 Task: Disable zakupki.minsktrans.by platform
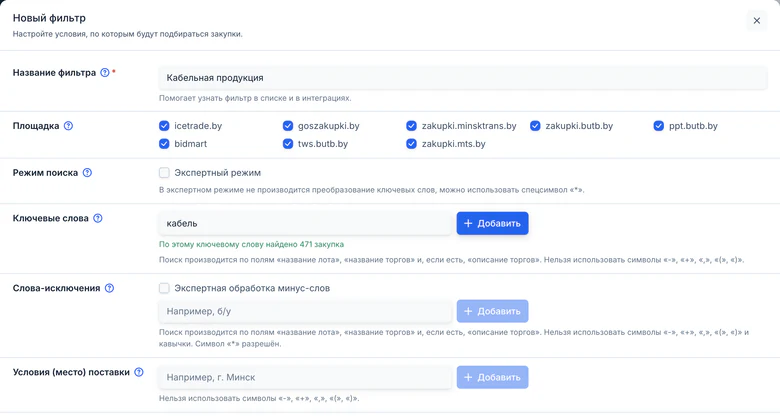pyautogui.click(x=411, y=126)
